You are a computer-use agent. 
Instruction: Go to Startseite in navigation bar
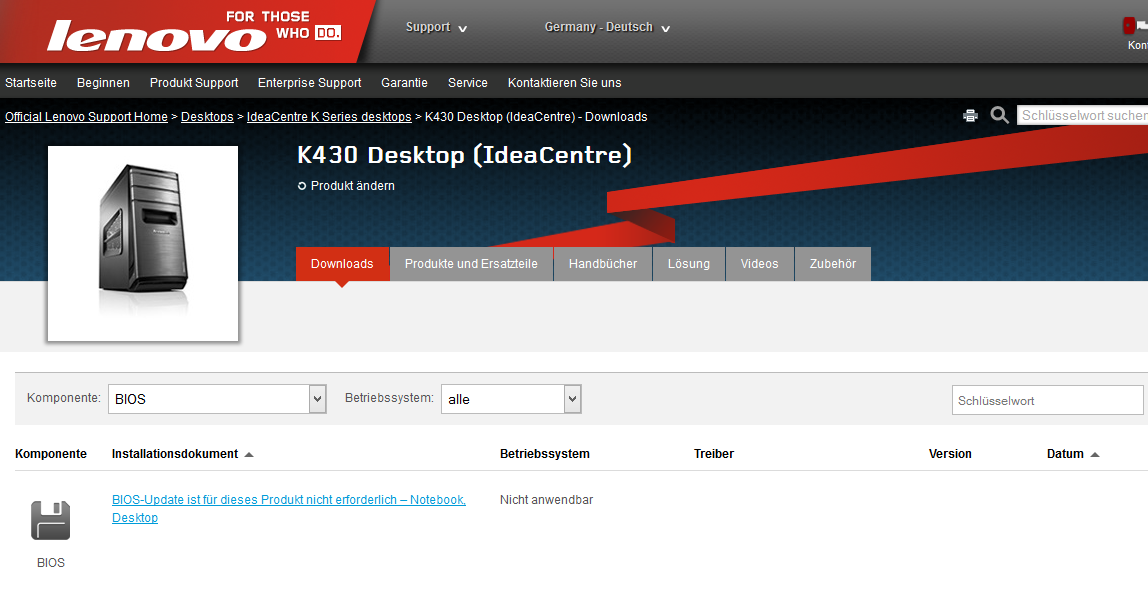(31, 83)
